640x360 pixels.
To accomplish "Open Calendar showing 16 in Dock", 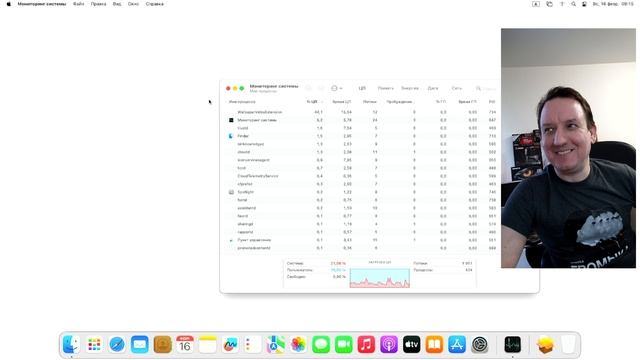I will coord(185,345).
